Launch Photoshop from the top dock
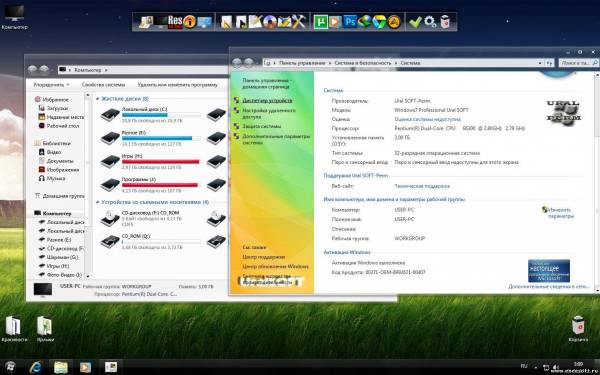600x375 pixels. [350, 21]
